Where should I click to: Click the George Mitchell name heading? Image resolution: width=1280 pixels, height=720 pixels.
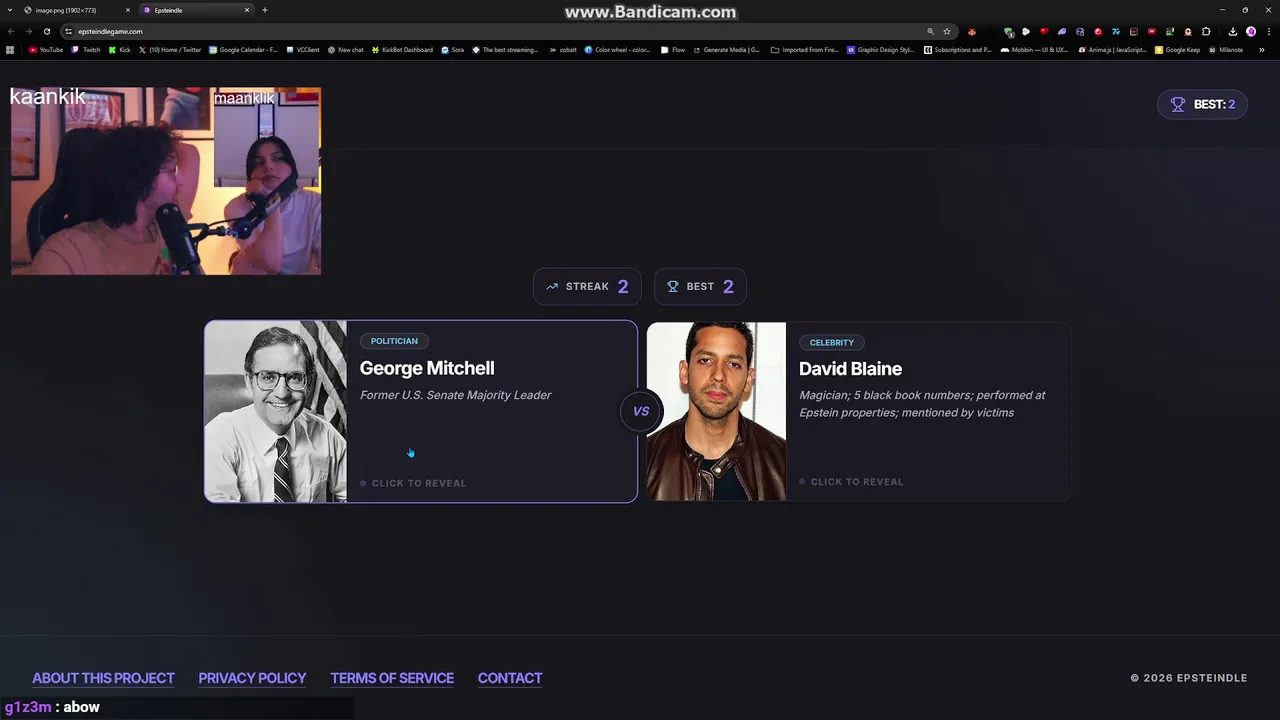tap(427, 368)
